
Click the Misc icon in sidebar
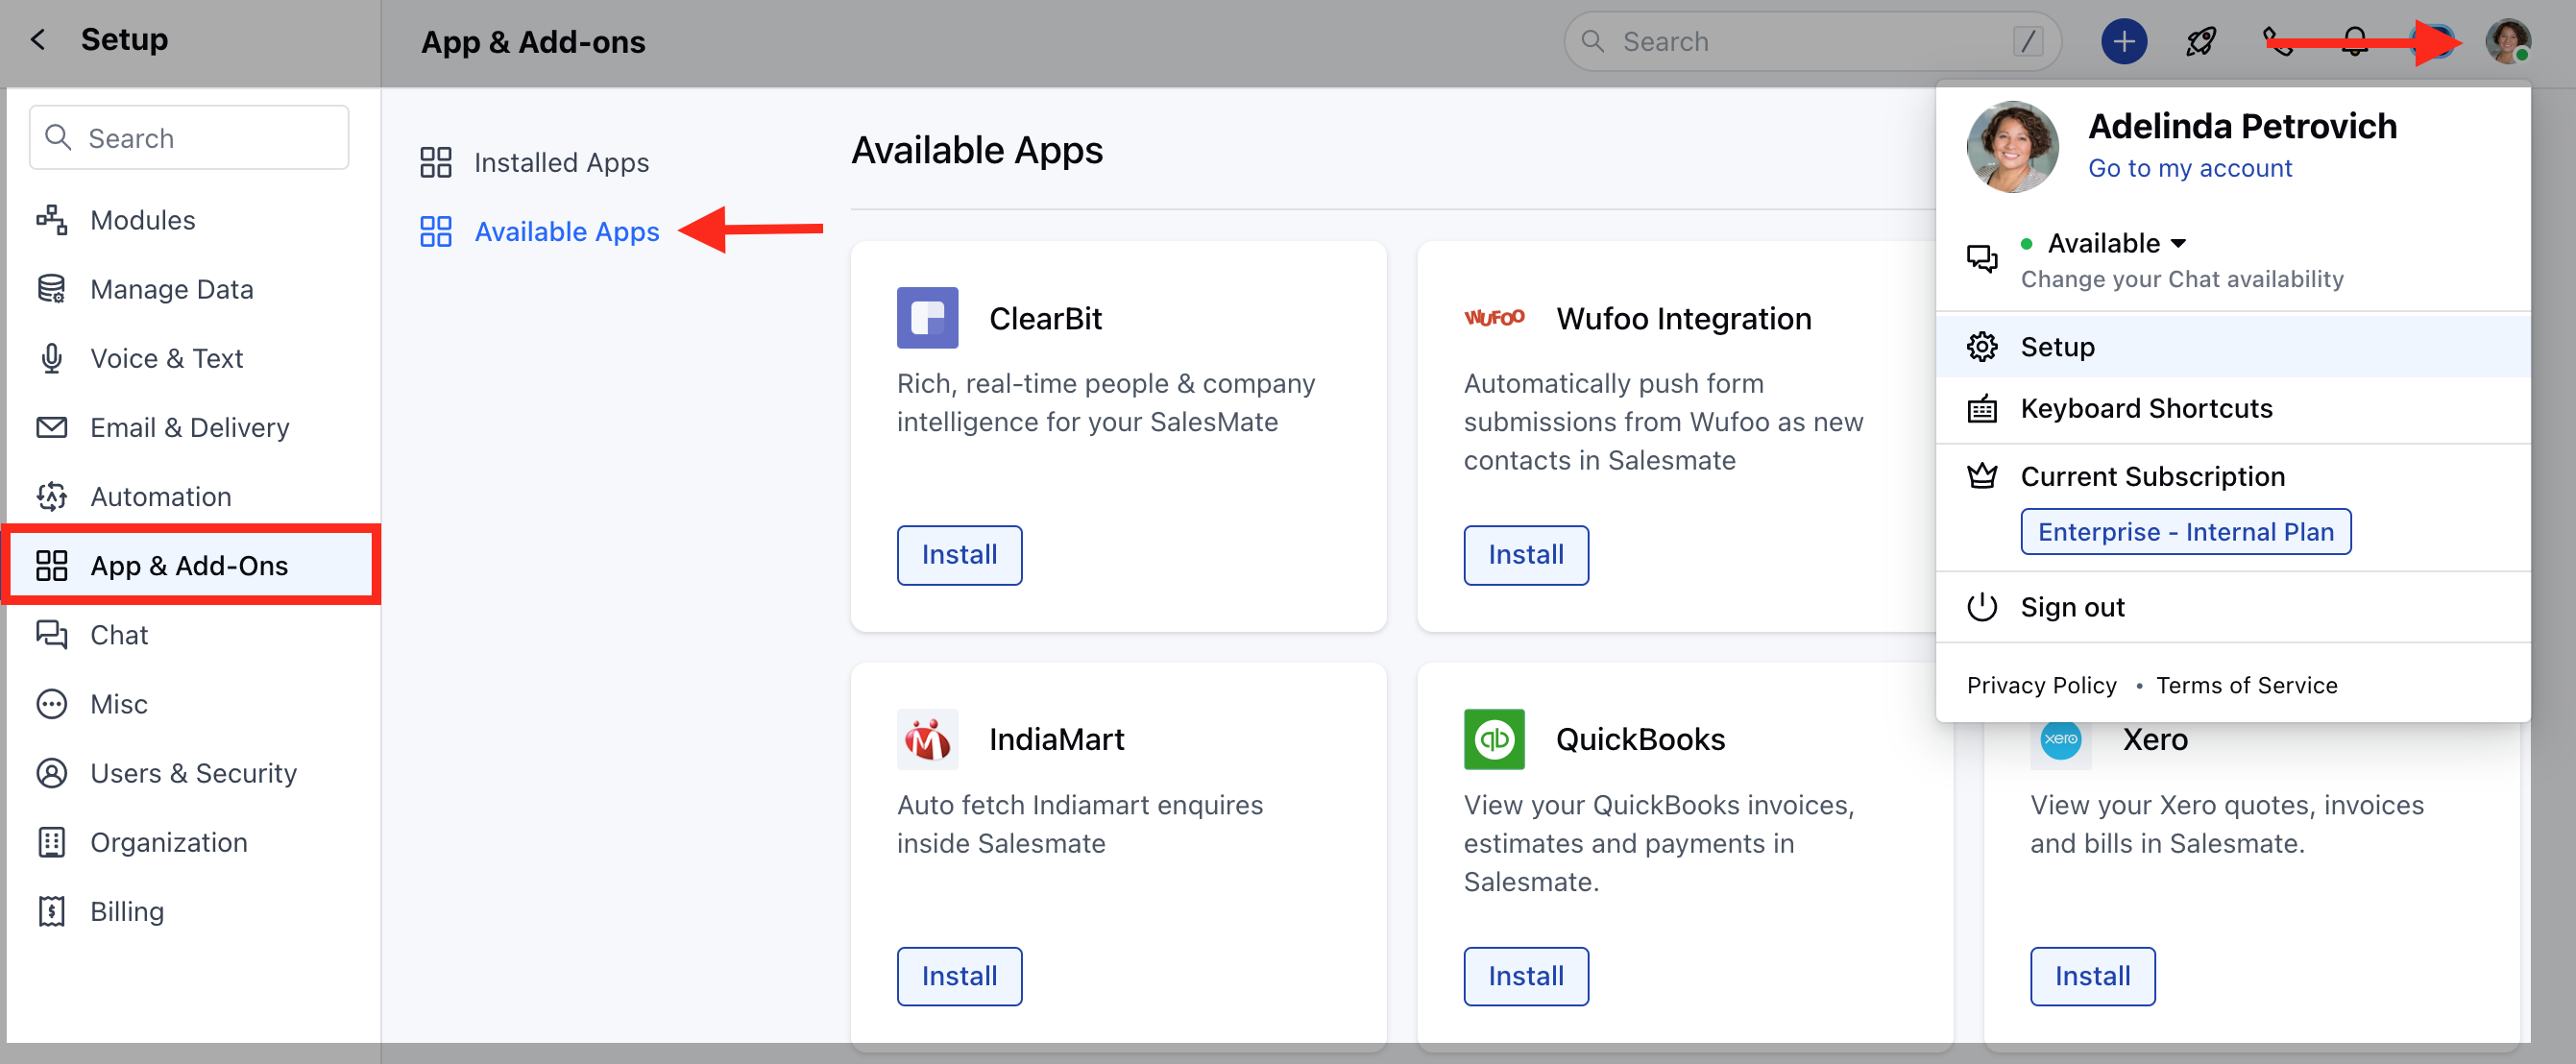(x=52, y=703)
